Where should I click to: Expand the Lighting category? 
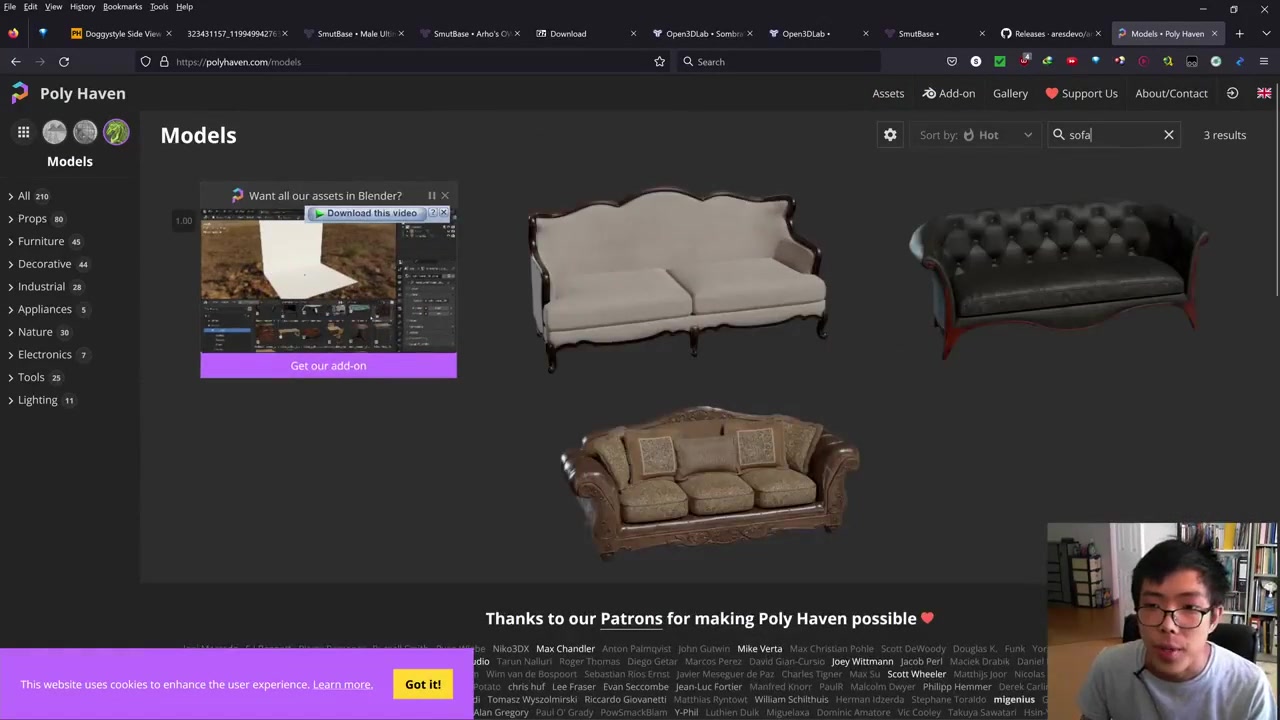pyautogui.click(x=37, y=400)
